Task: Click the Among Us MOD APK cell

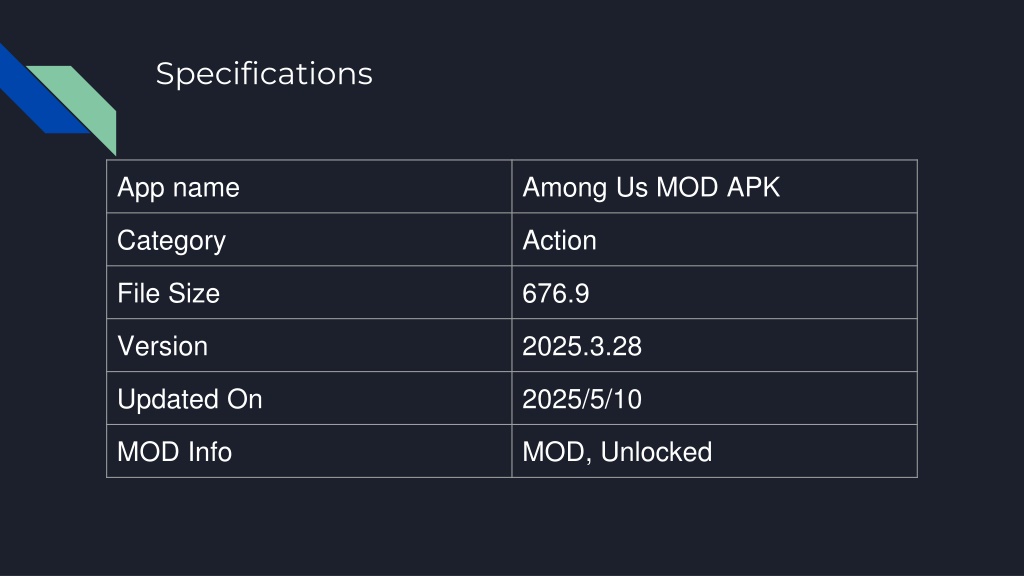Action: pos(714,187)
